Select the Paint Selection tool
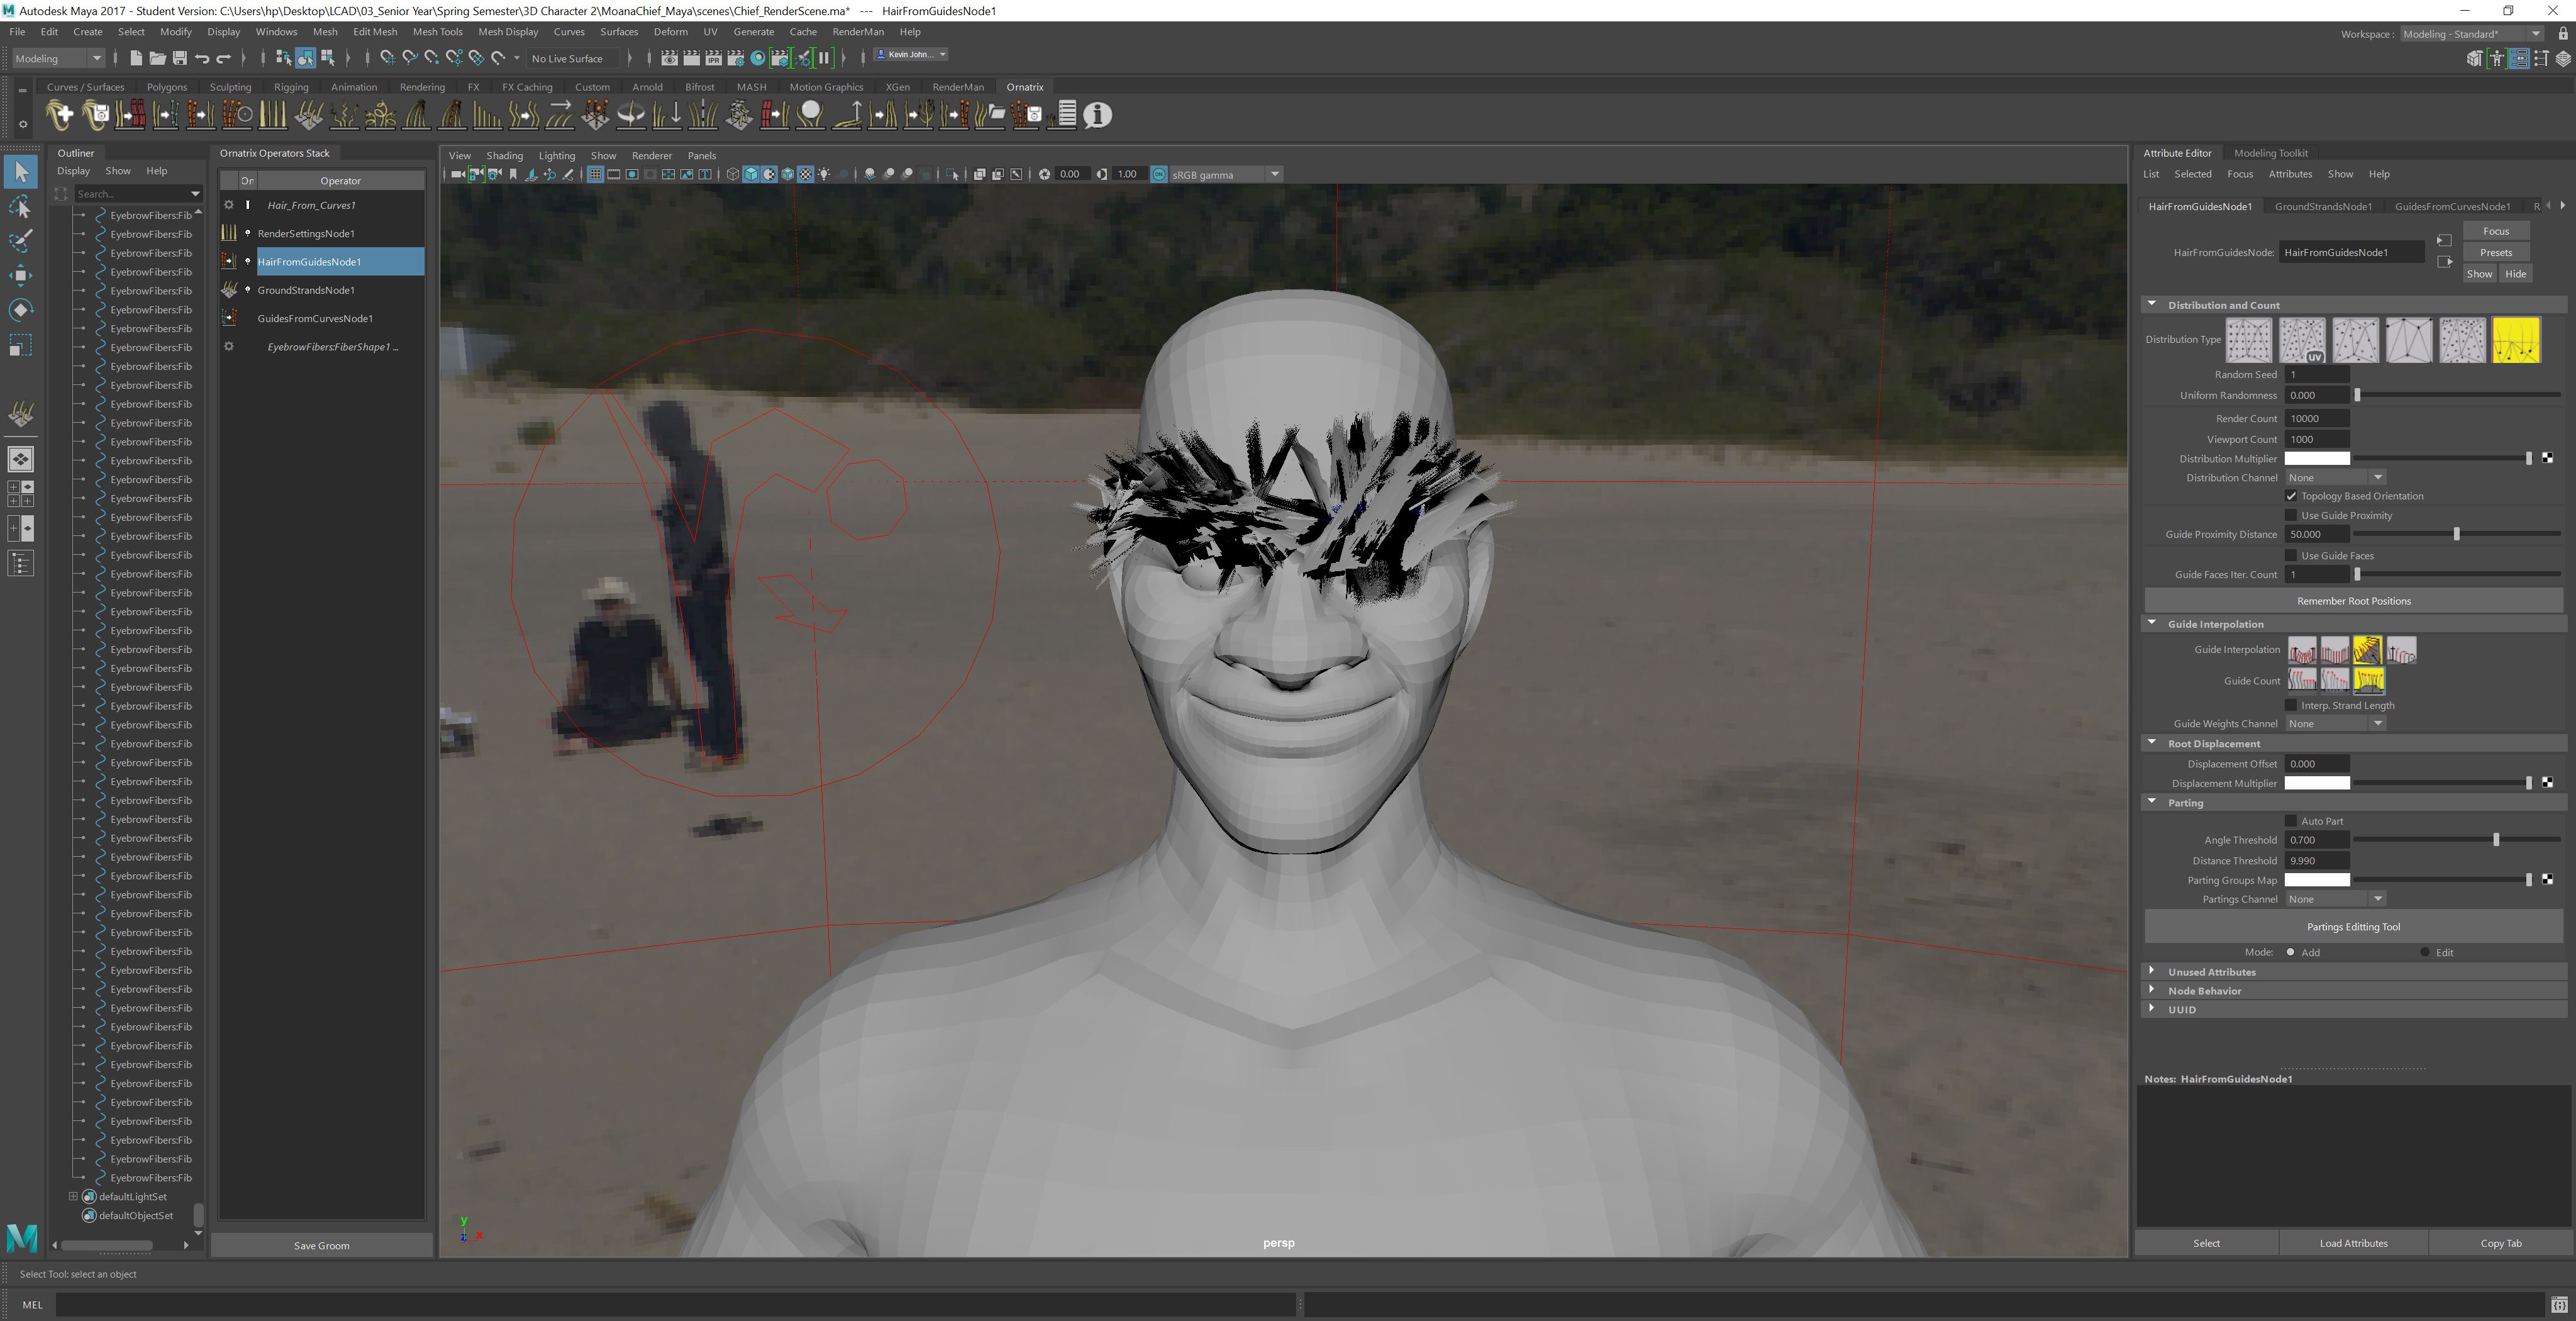Image resolution: width=2576 pixels, height=1321 pixels. [20, 241]
